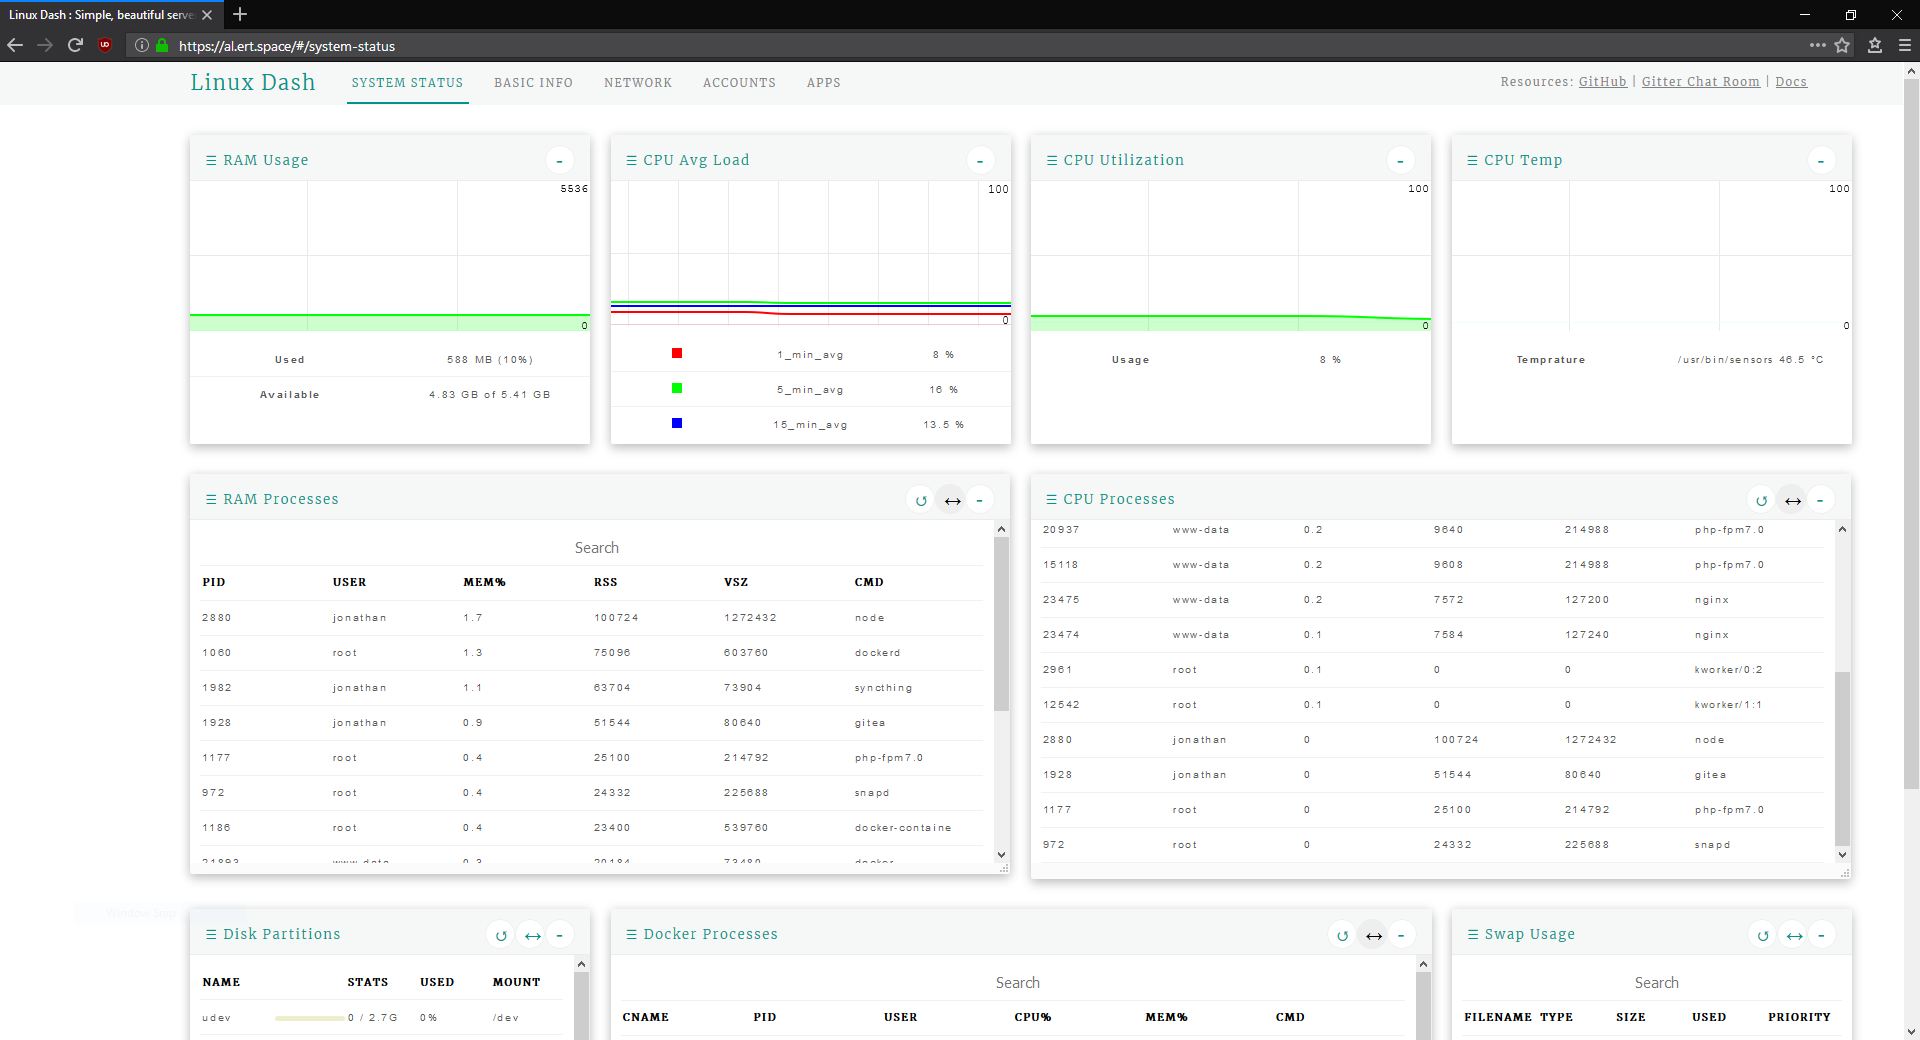This screenshot has height=1040, width=1920.
Task: Click the CPU Processes list scrollbar thumb
Action: (x=1842, y=759)
